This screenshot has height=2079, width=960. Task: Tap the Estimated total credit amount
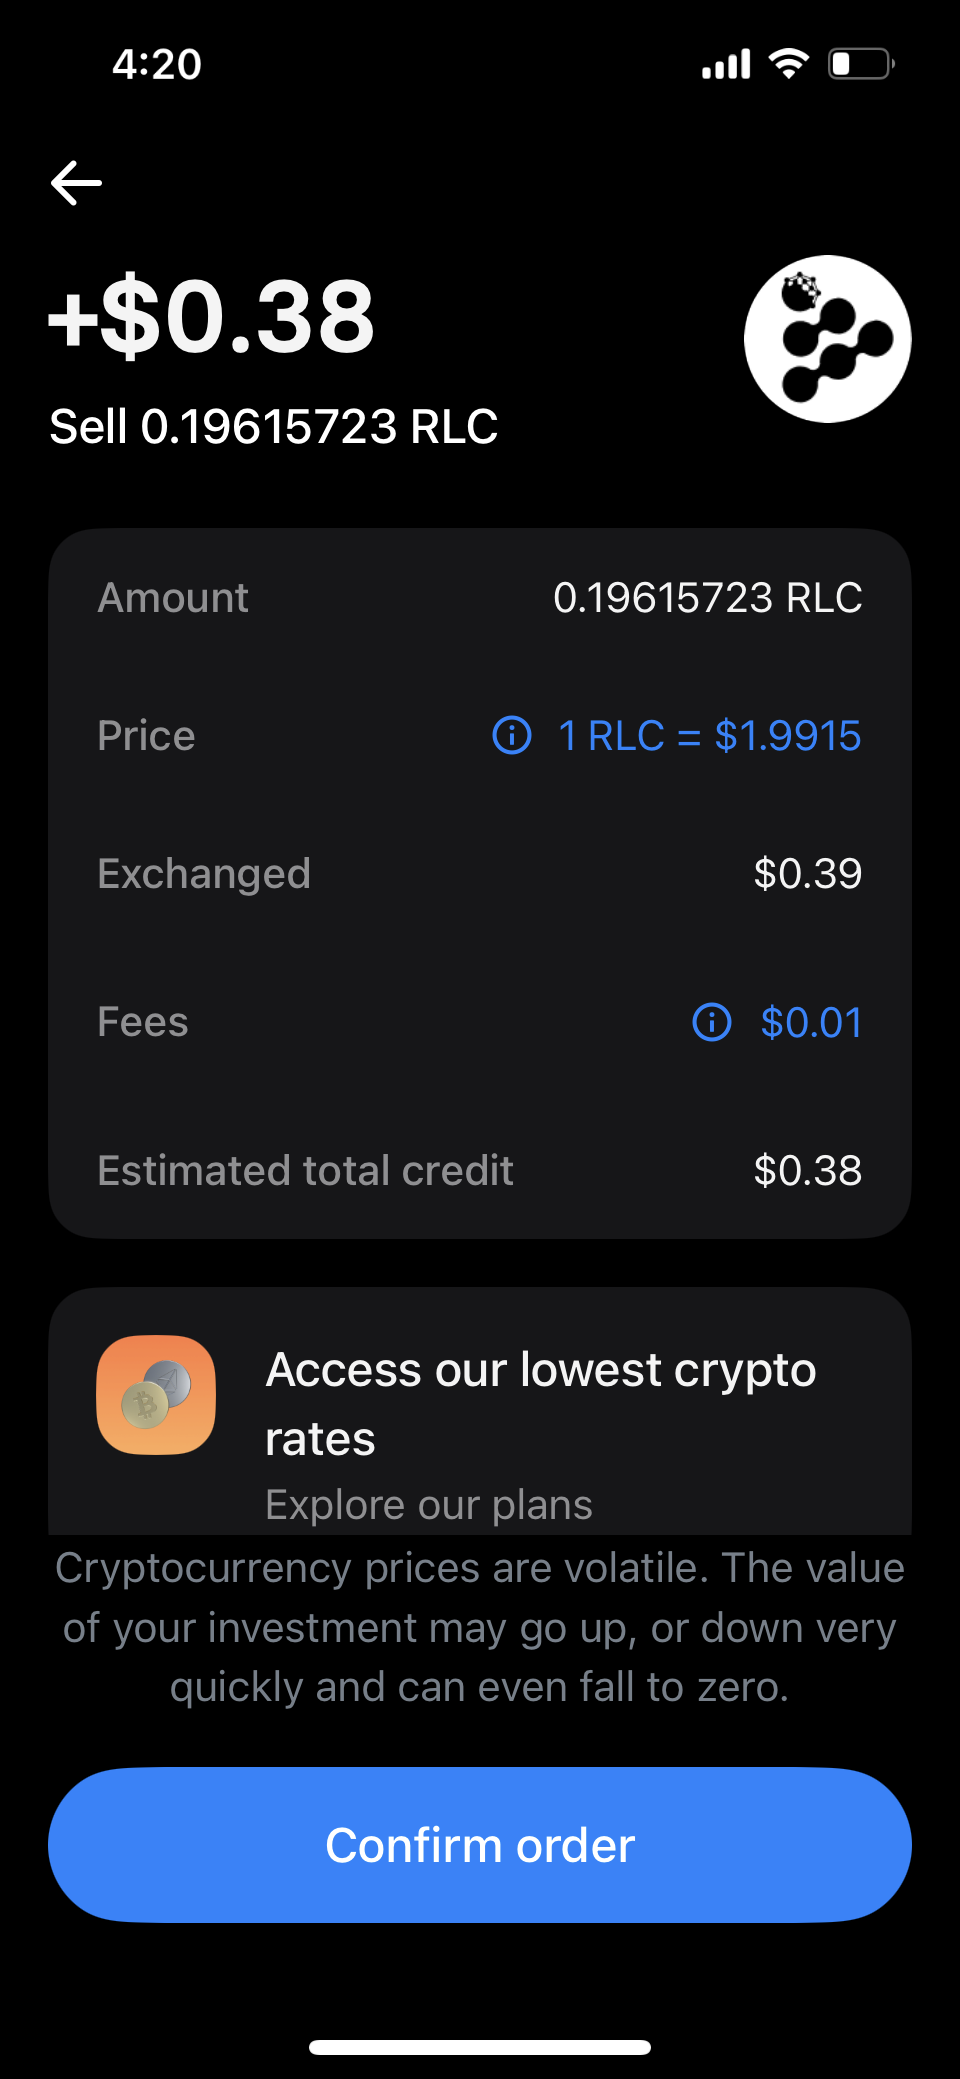coord(807,1171)
